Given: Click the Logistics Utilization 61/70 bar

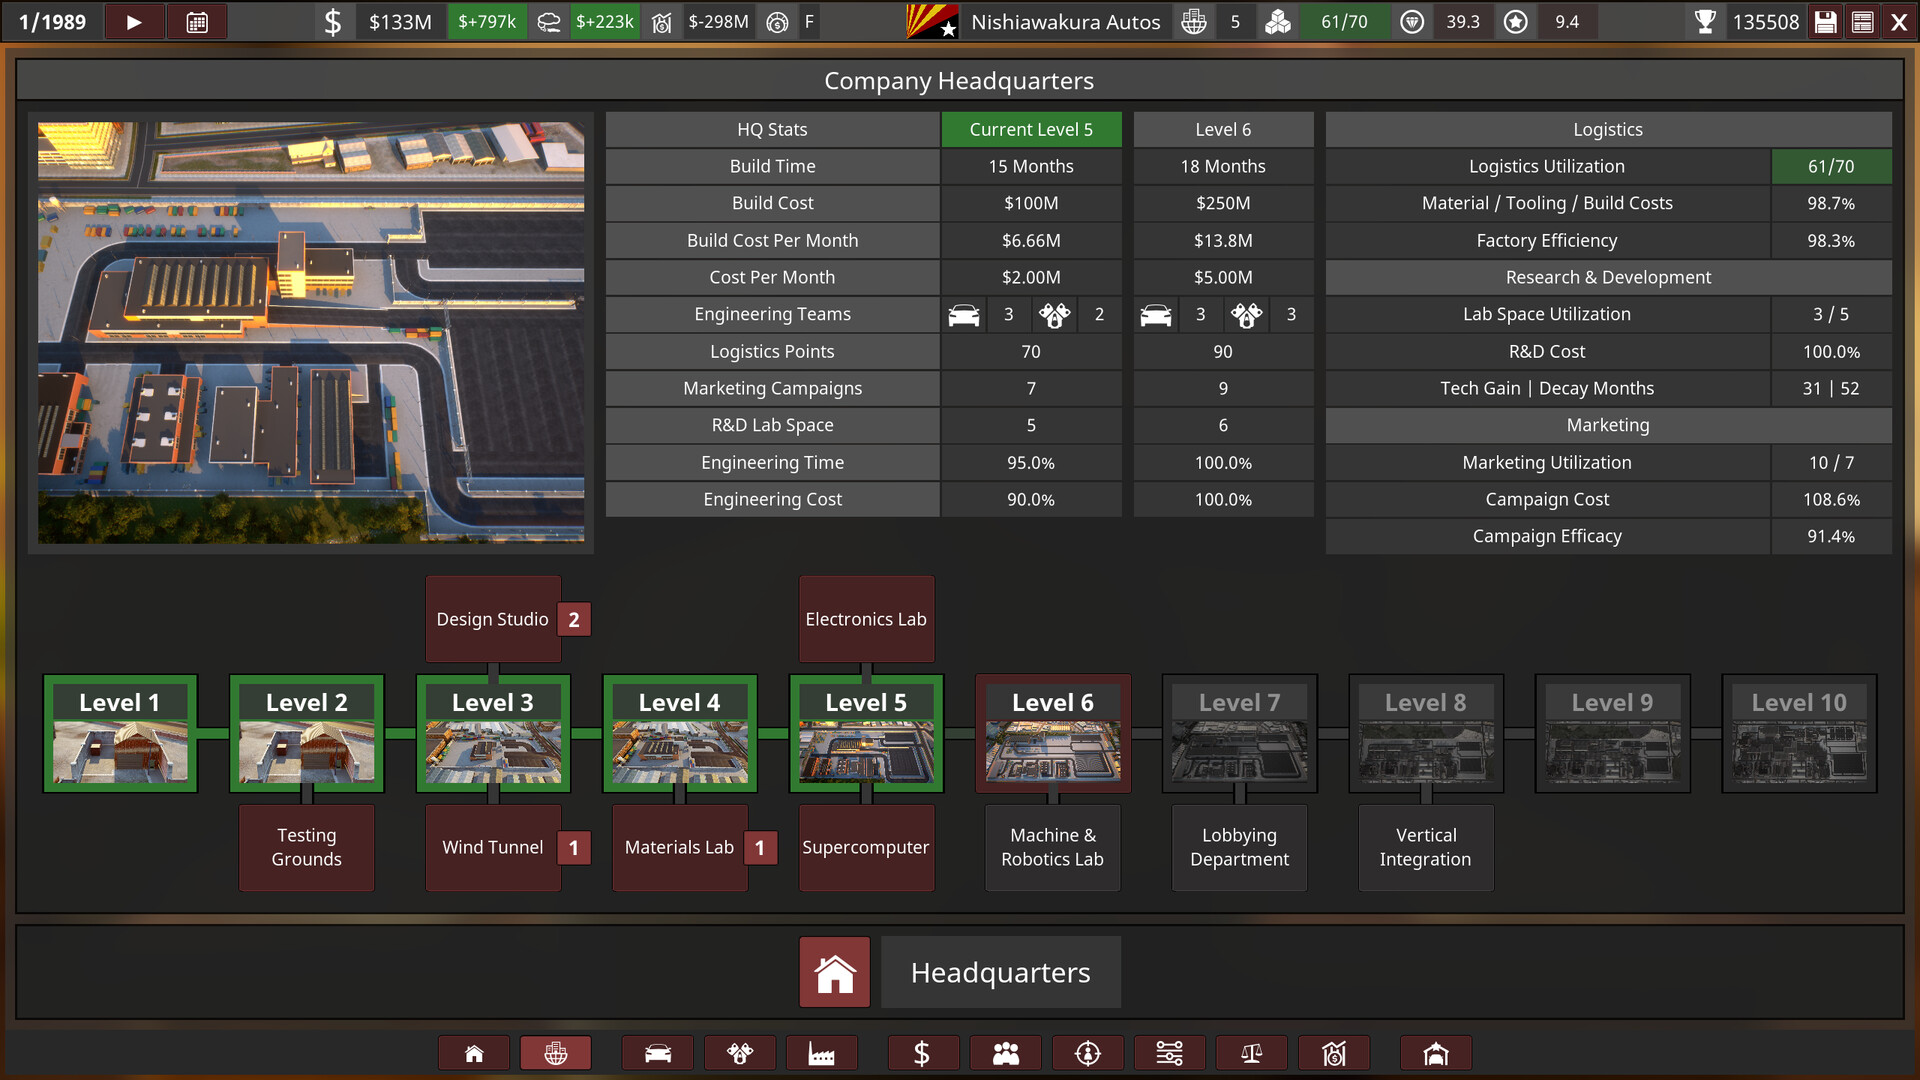Looking at the screenshot, I should tap(1833, 166).
